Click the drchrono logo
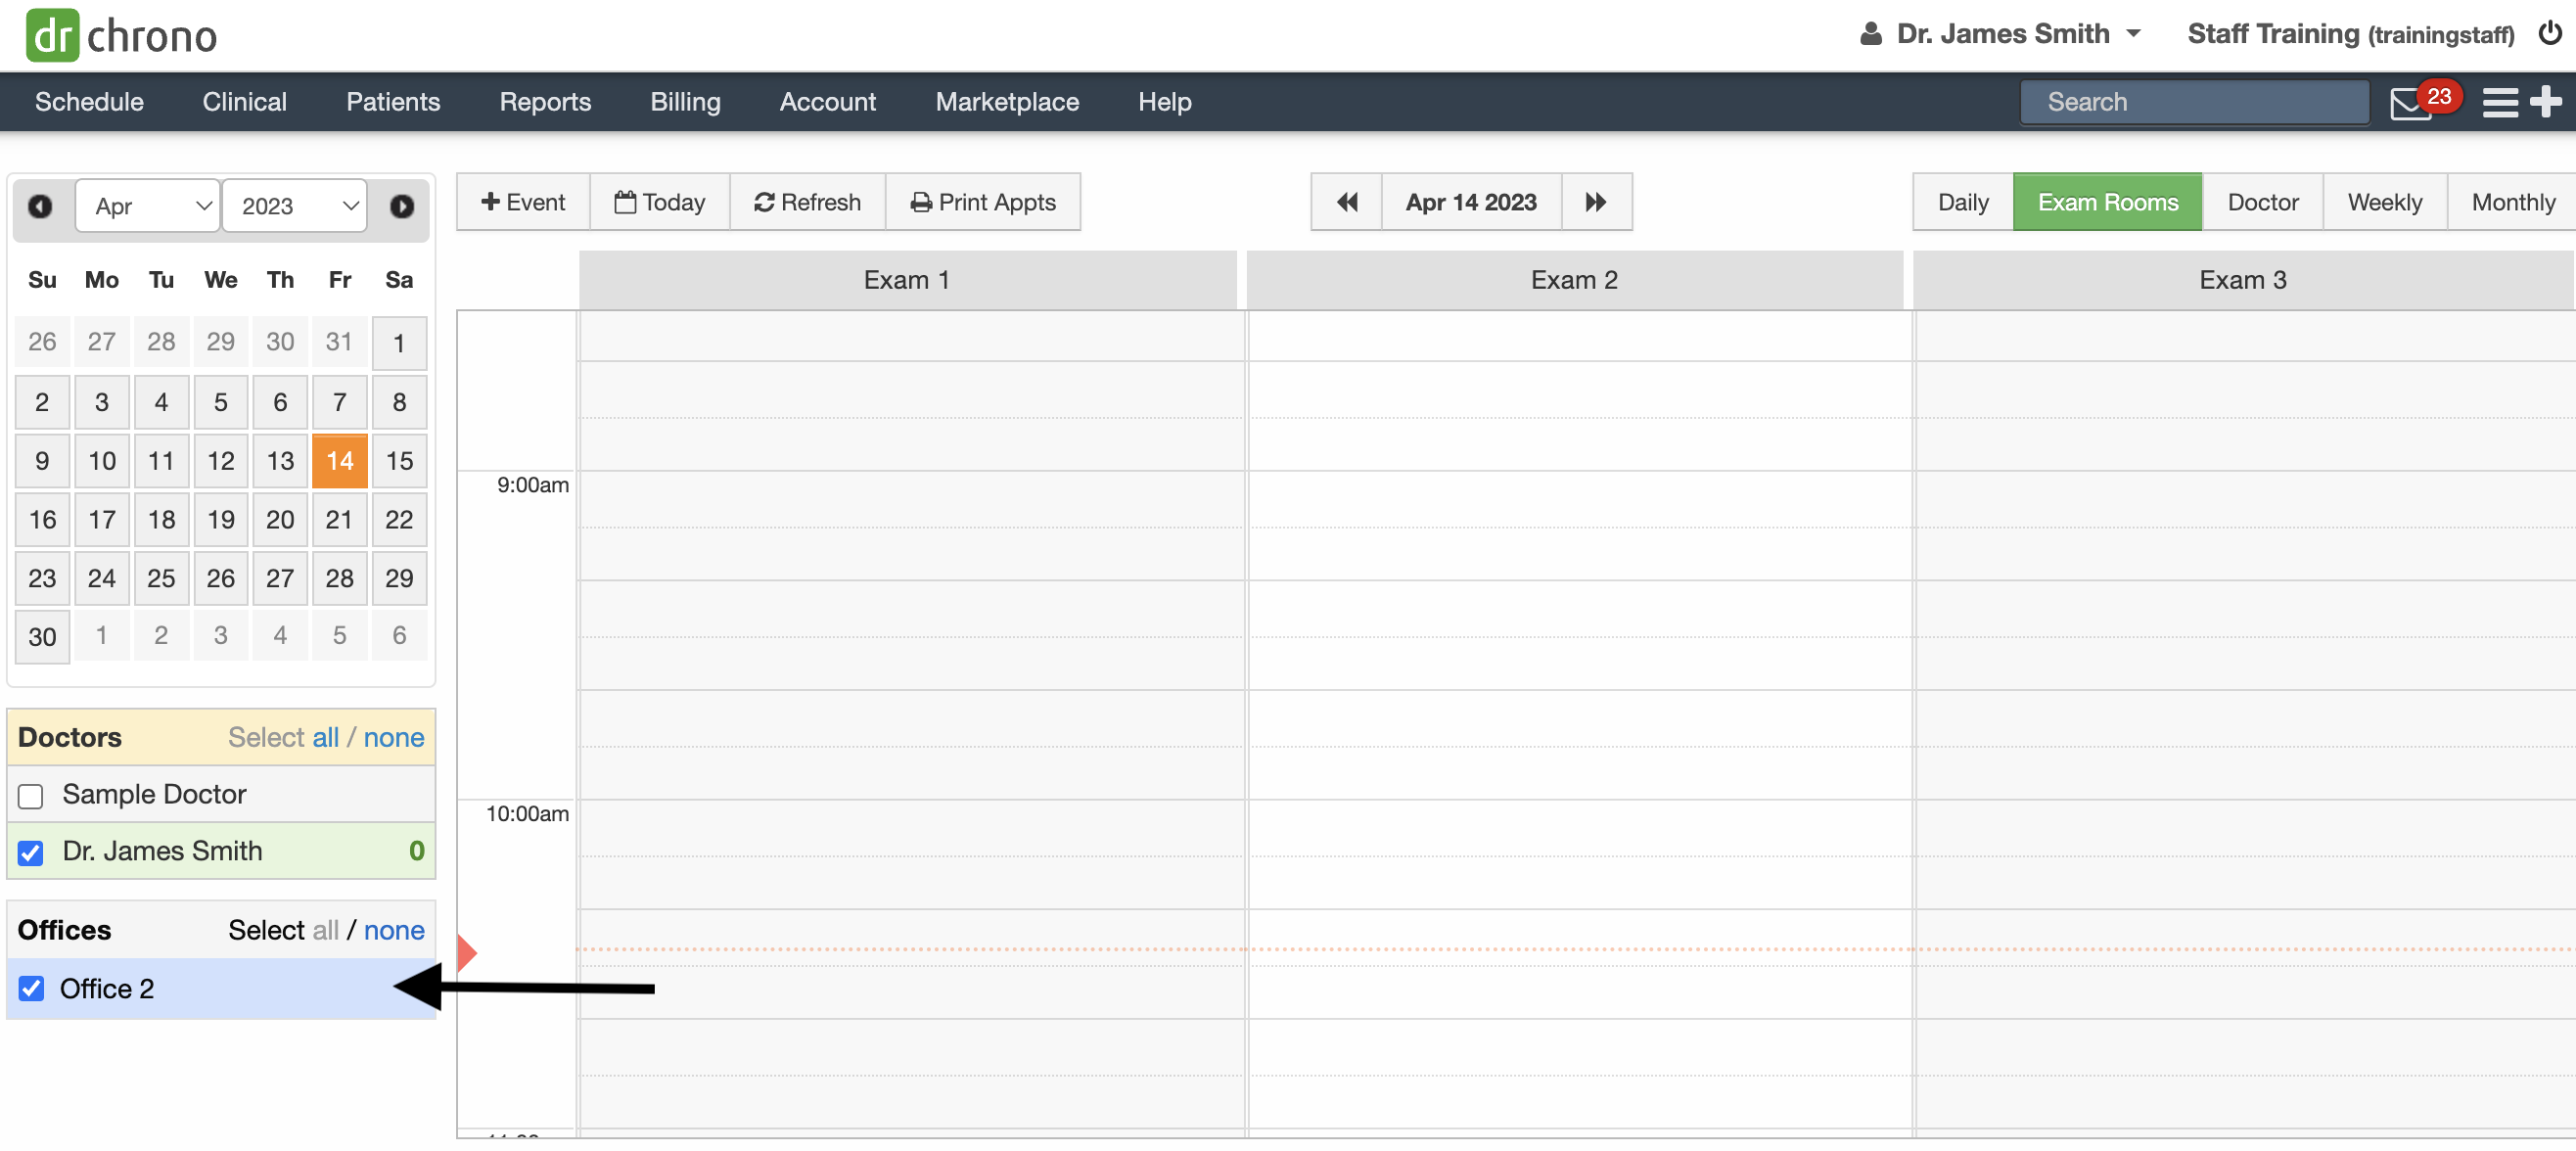The image size is (2576, 1151). (121, 35)
